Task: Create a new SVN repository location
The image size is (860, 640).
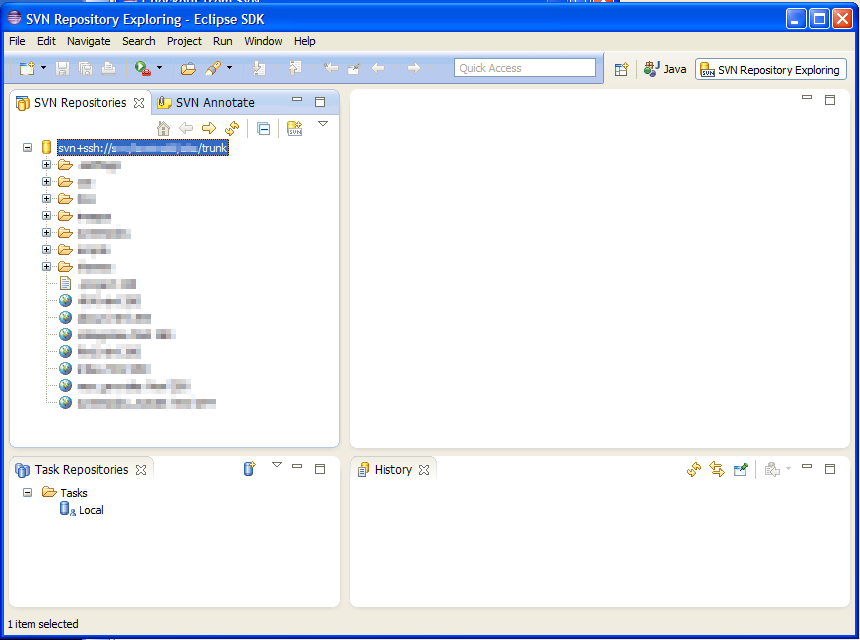Action: (x=293, y=128)
